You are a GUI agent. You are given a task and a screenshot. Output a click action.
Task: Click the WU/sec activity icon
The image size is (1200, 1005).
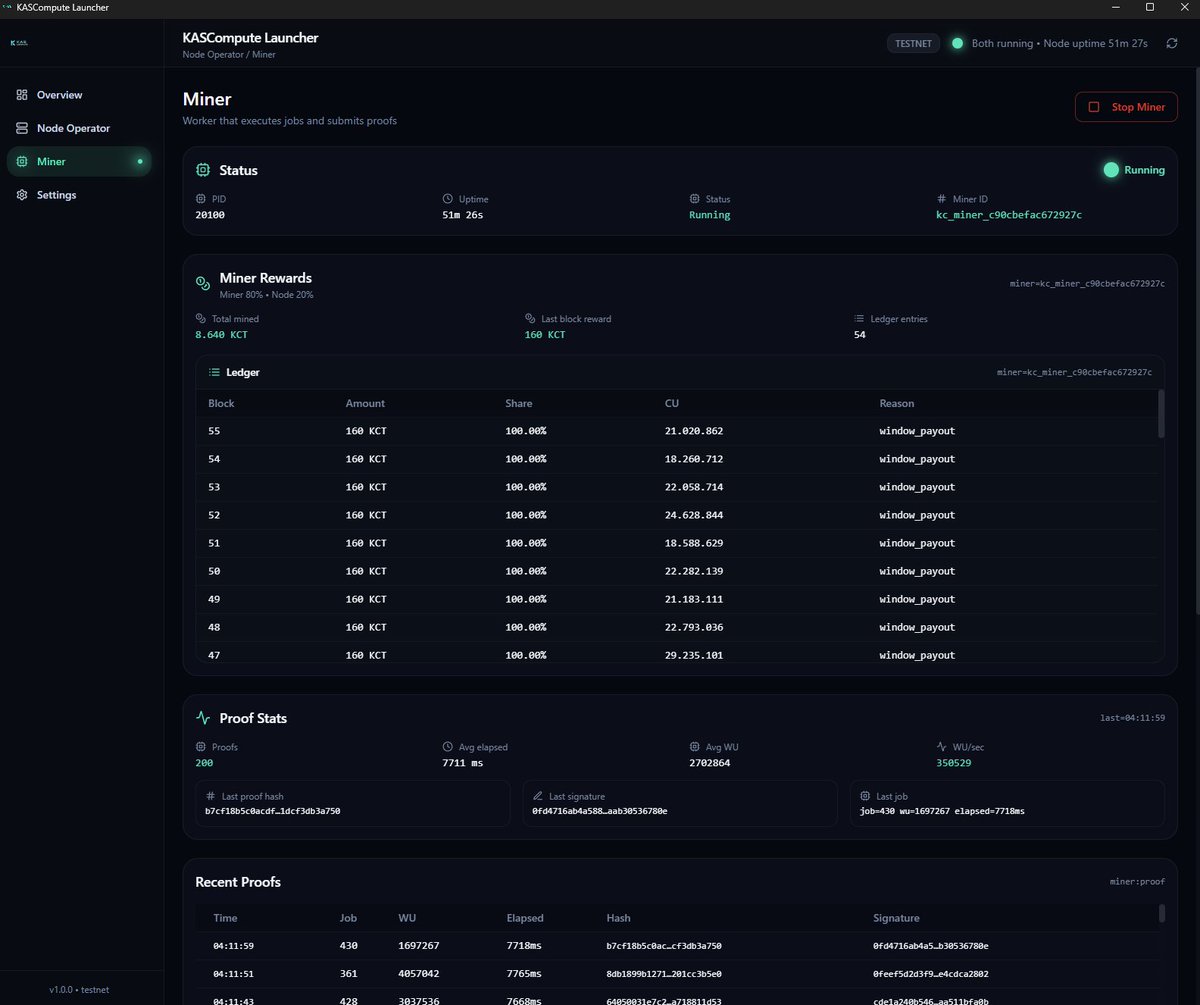click(941, 747)
